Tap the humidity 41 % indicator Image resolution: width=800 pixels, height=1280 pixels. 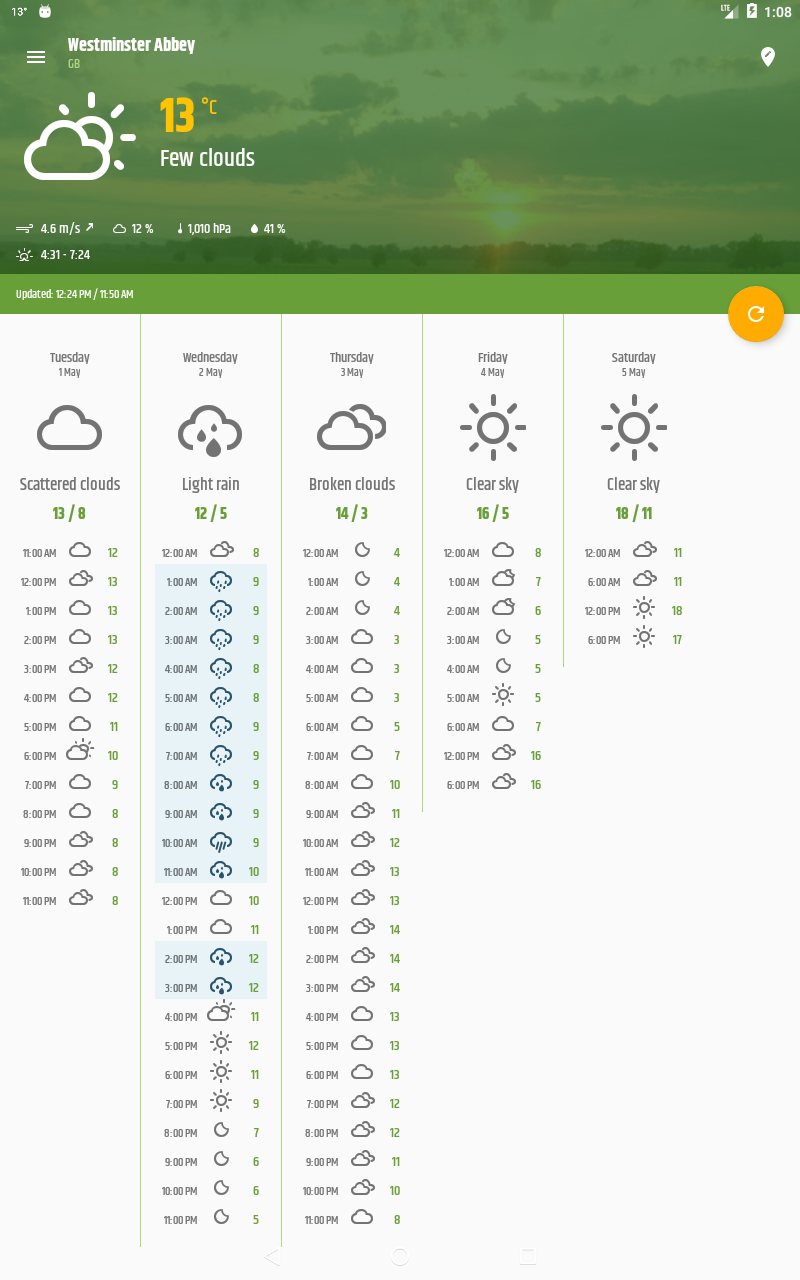tap(267, 229)
